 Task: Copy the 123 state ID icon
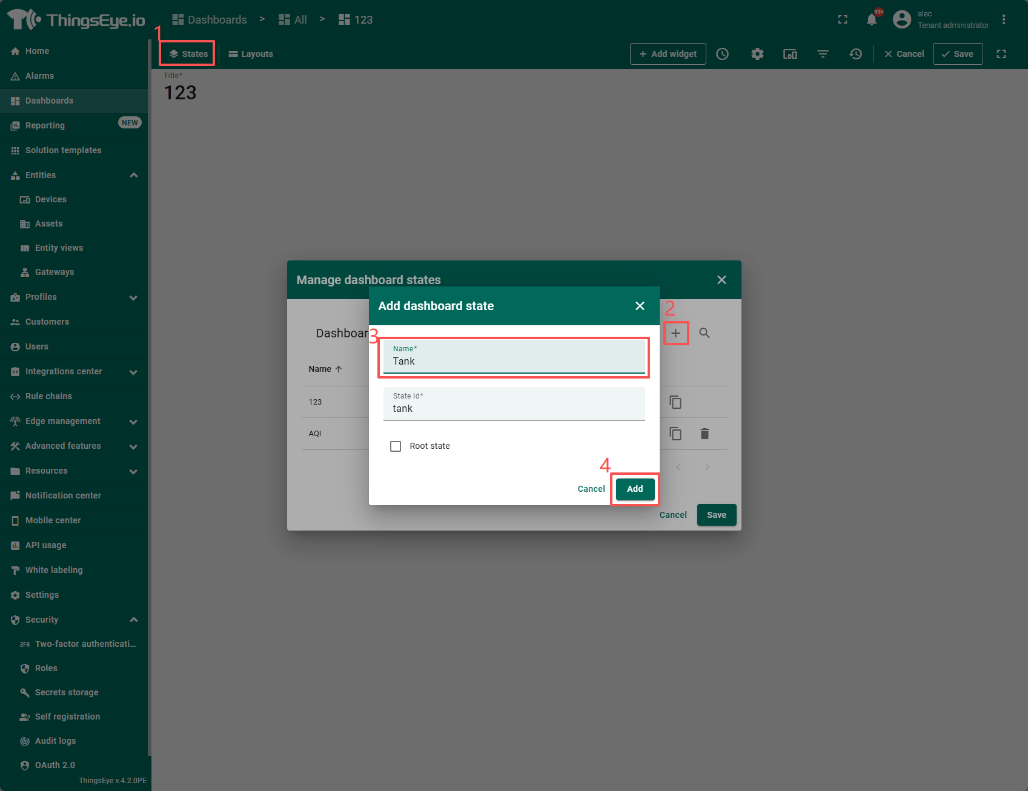[x=675, y=402]
